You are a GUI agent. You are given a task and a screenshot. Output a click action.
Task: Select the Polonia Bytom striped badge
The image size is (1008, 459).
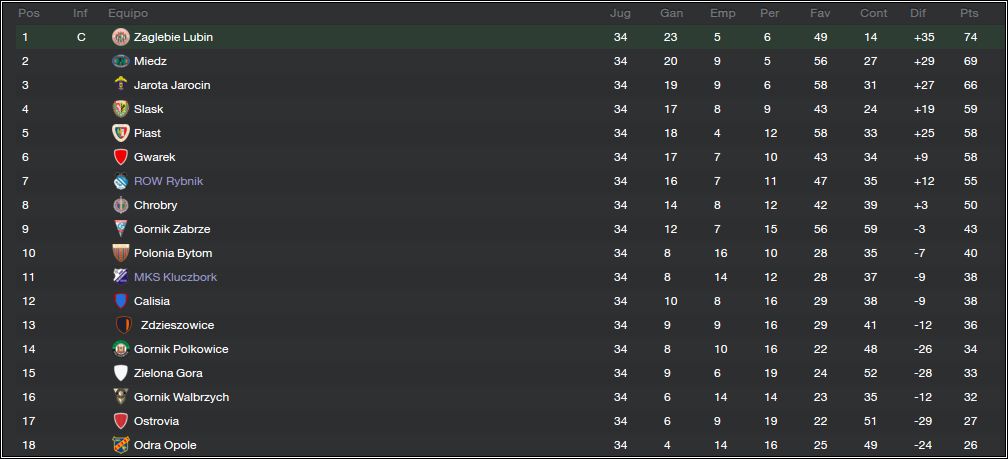point(121,253)
